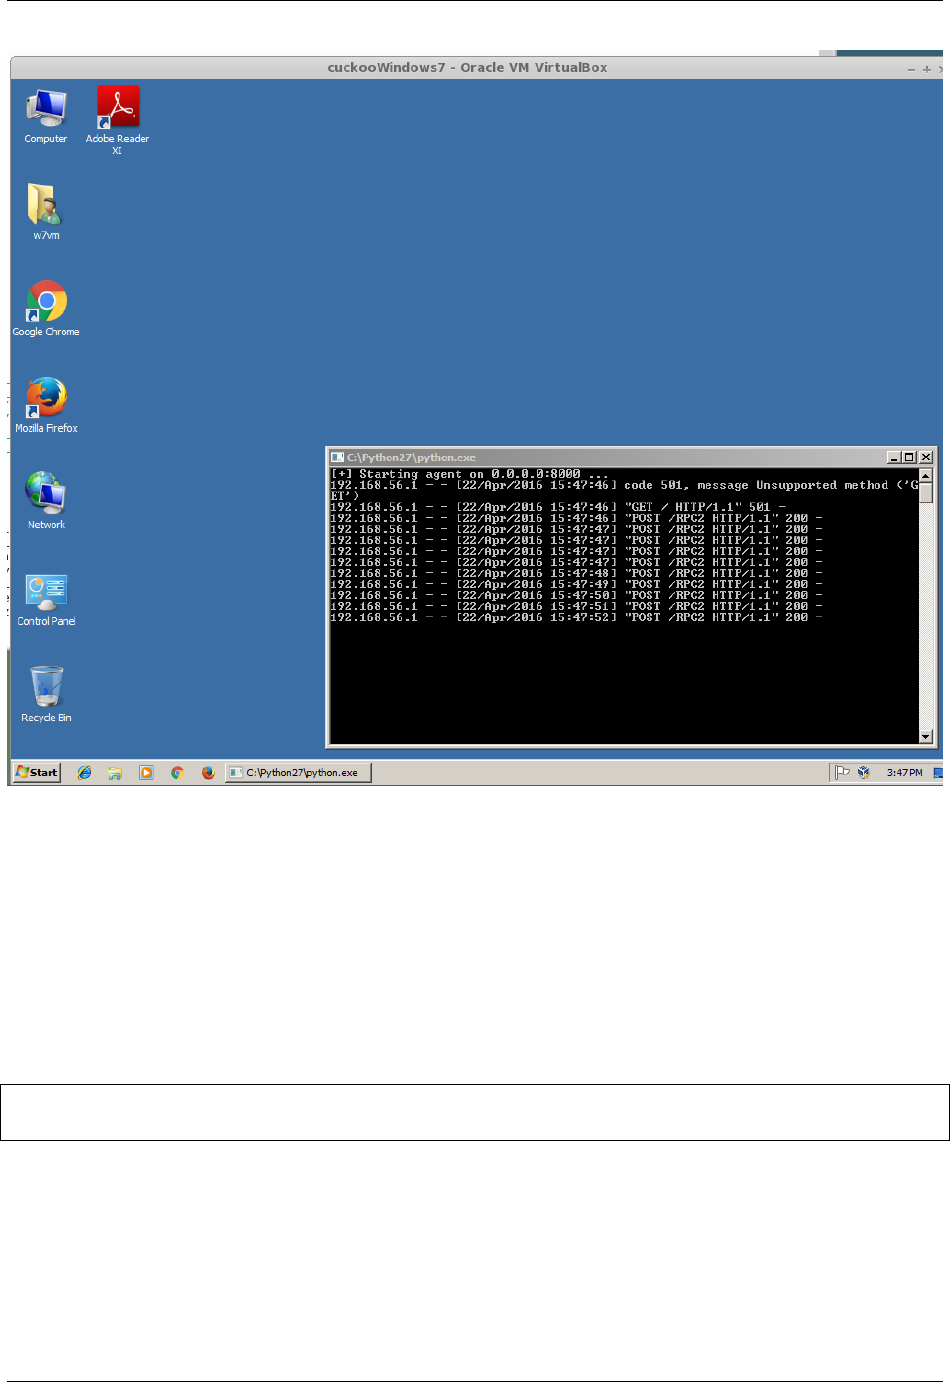Open the Network desktop icon
The width and height of the screenshot is (950, 1382).
[x=46, y=501]
